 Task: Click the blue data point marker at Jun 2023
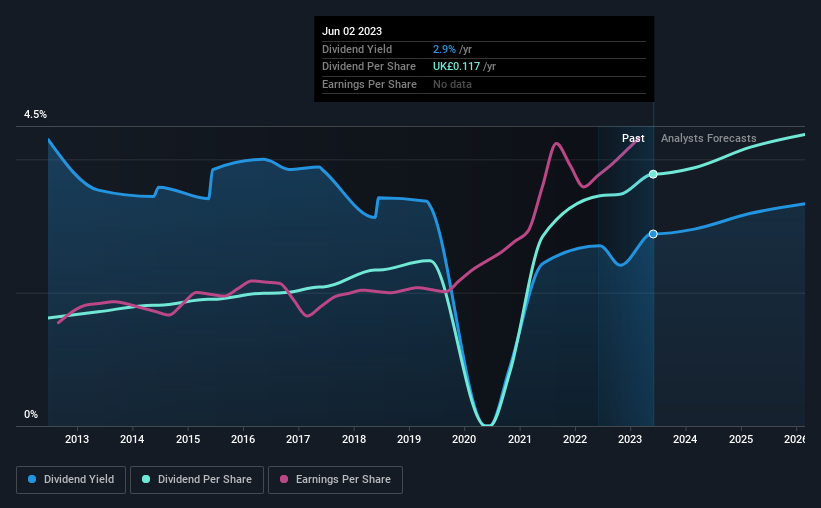tap(653, 234)
